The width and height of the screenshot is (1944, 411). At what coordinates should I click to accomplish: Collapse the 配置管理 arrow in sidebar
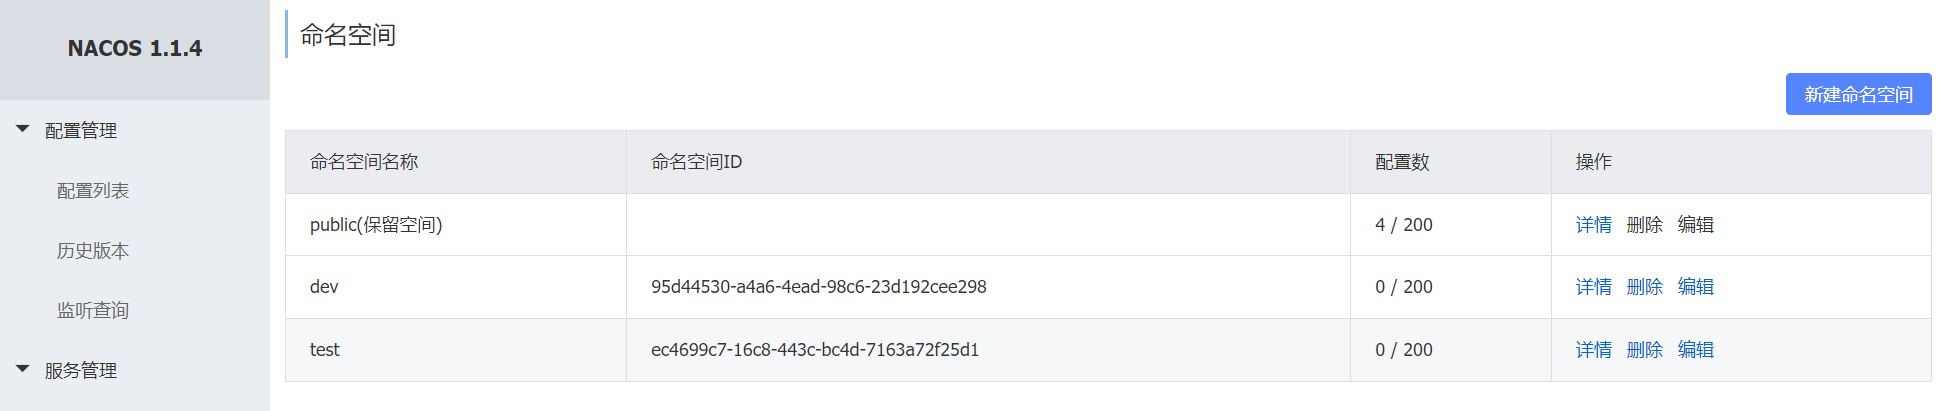tap(23, 129)
